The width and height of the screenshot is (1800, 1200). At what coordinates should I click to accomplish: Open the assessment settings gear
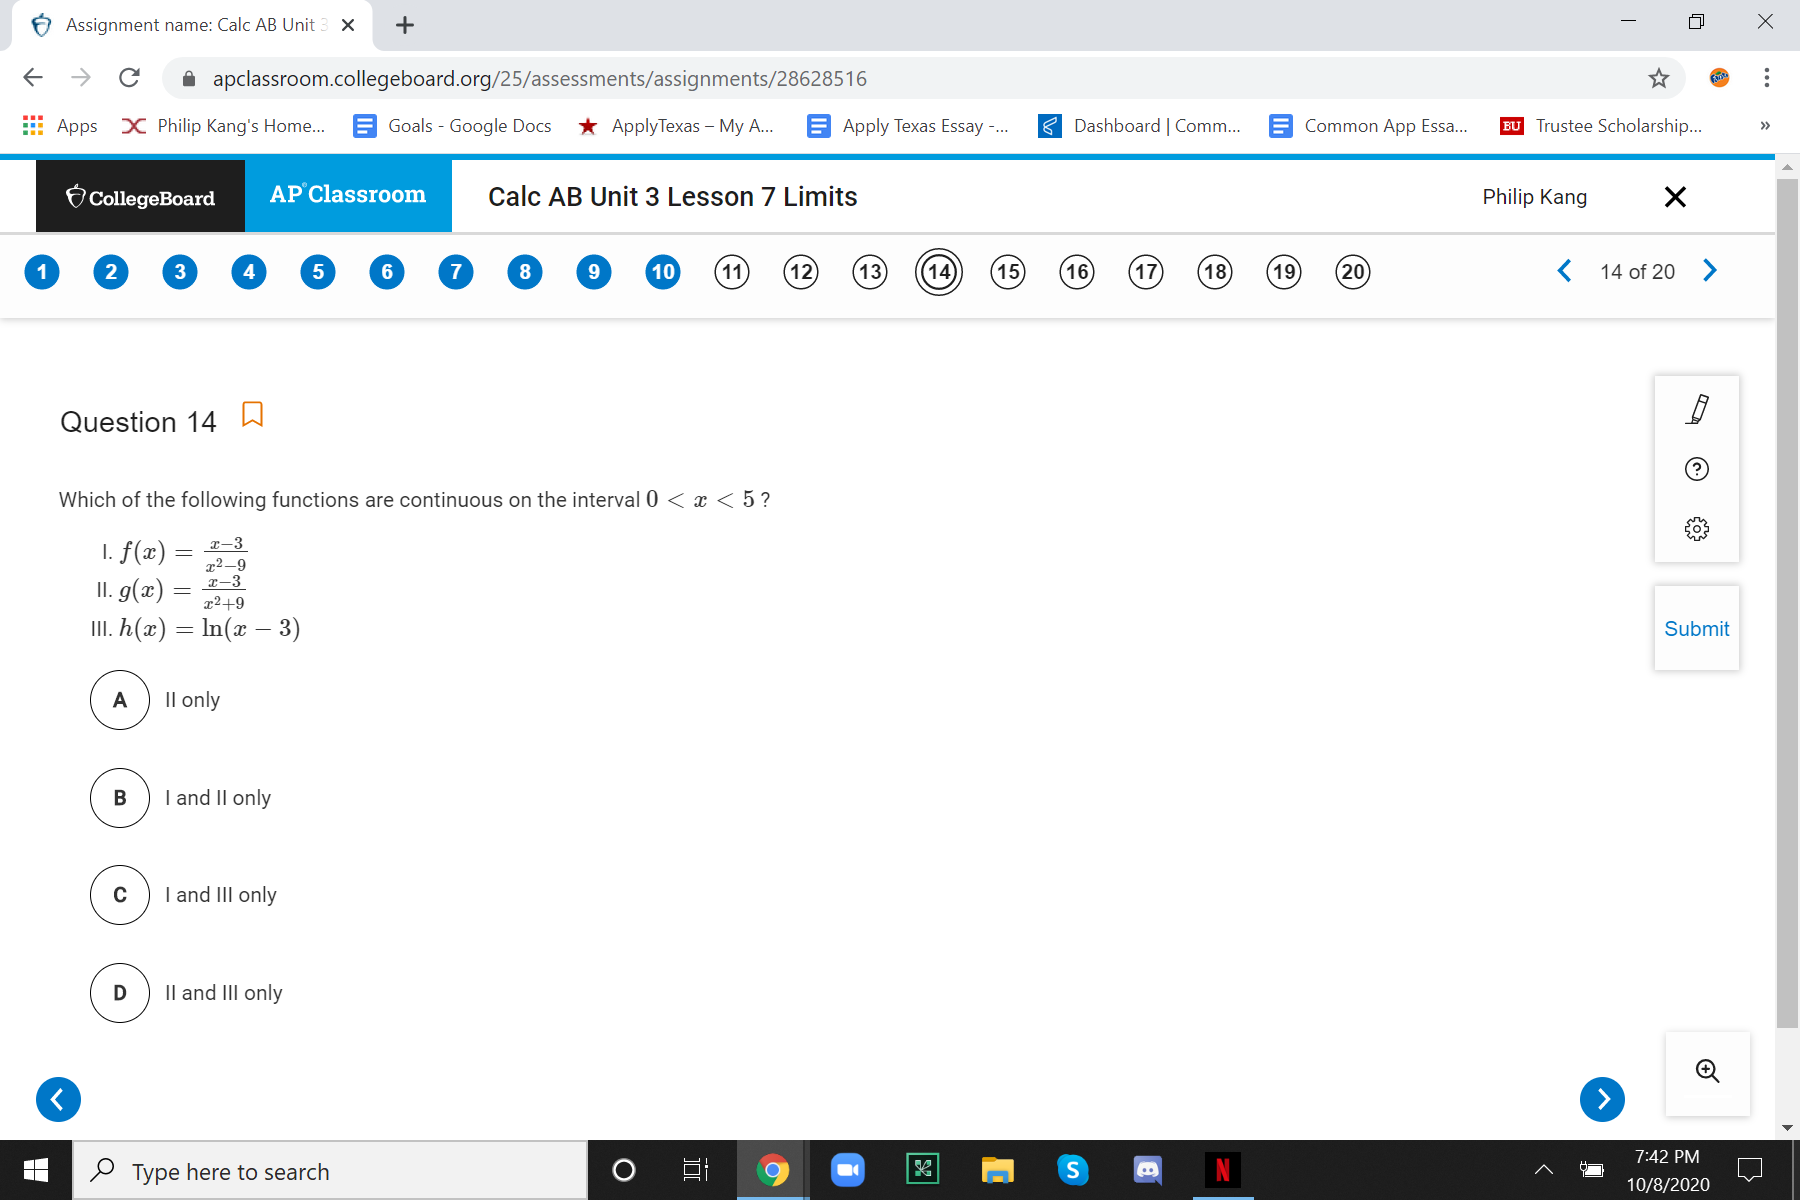click(x=1696, y=528)
